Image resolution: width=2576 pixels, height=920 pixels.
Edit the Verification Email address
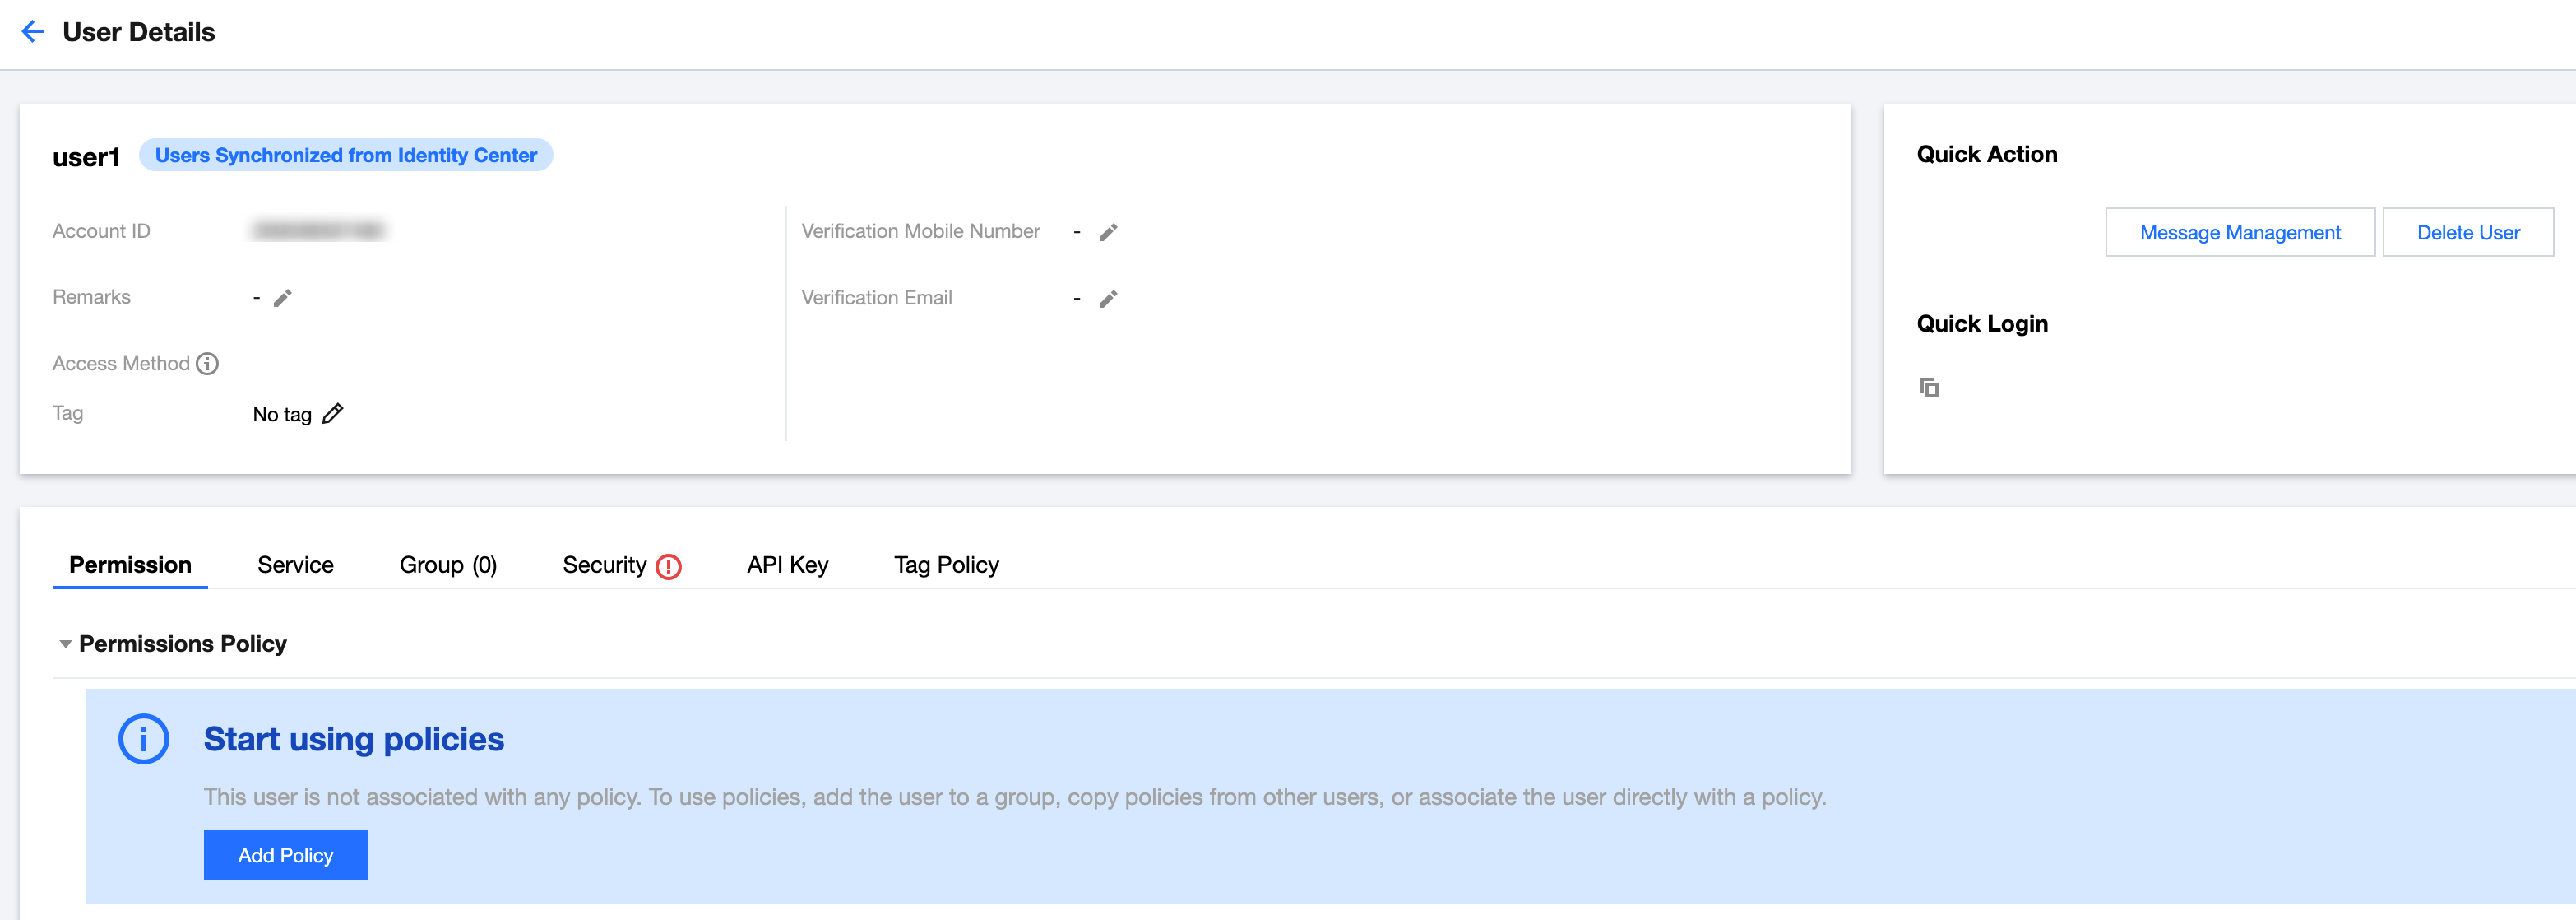pos(1108,298)
